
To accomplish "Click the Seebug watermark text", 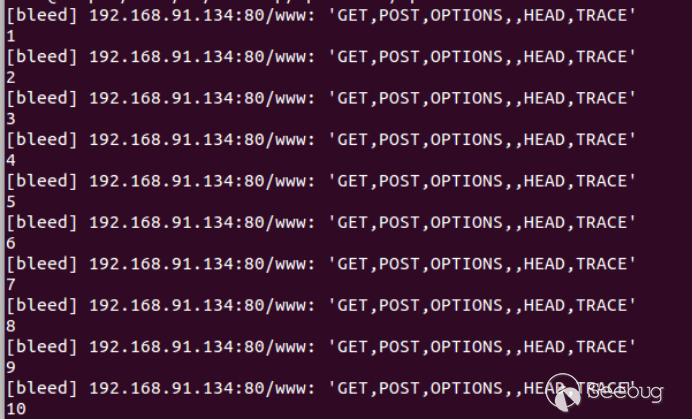I will (x=626, y=392).
